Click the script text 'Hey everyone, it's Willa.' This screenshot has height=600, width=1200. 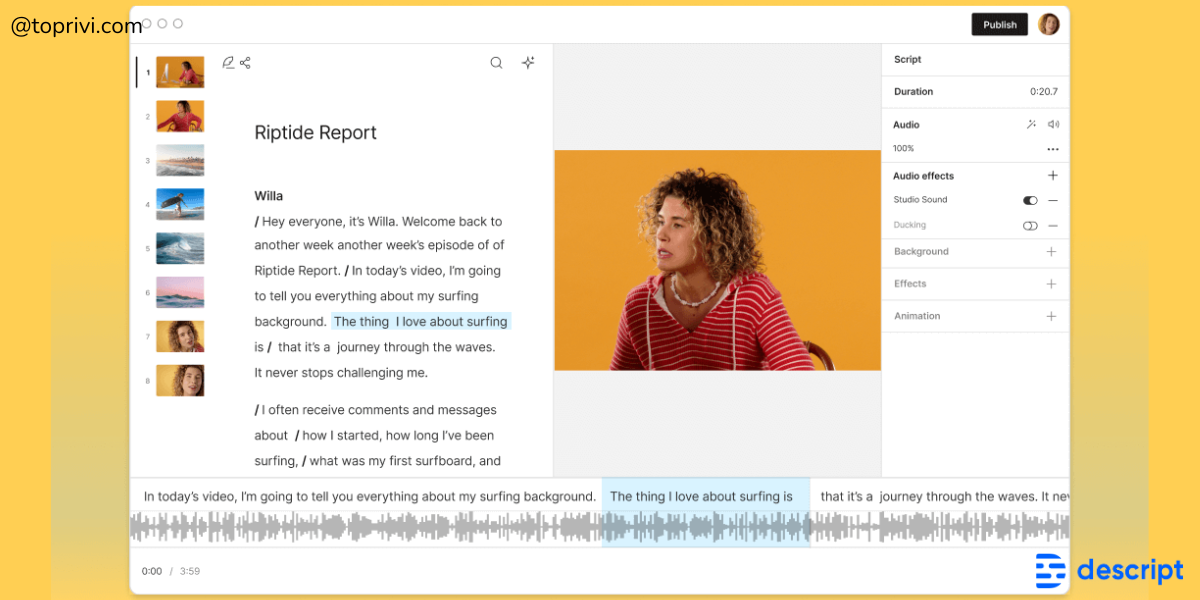click(x=330, y=221)
